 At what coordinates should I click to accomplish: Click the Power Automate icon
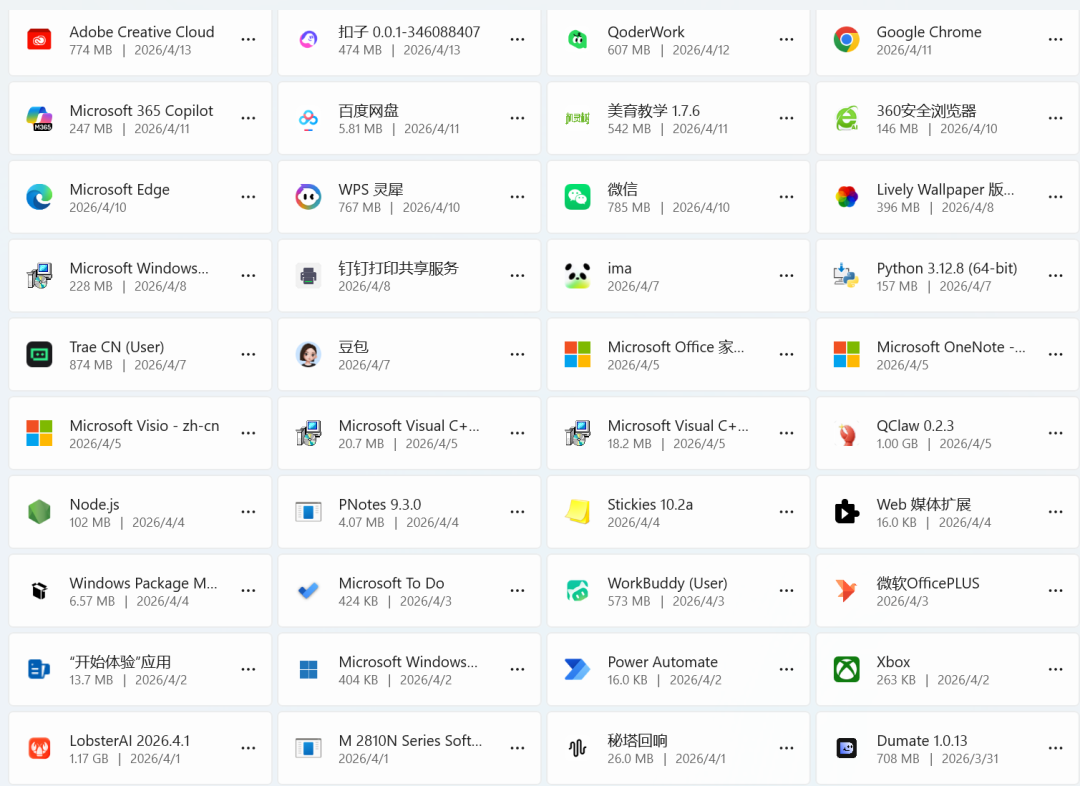[577, 669]
